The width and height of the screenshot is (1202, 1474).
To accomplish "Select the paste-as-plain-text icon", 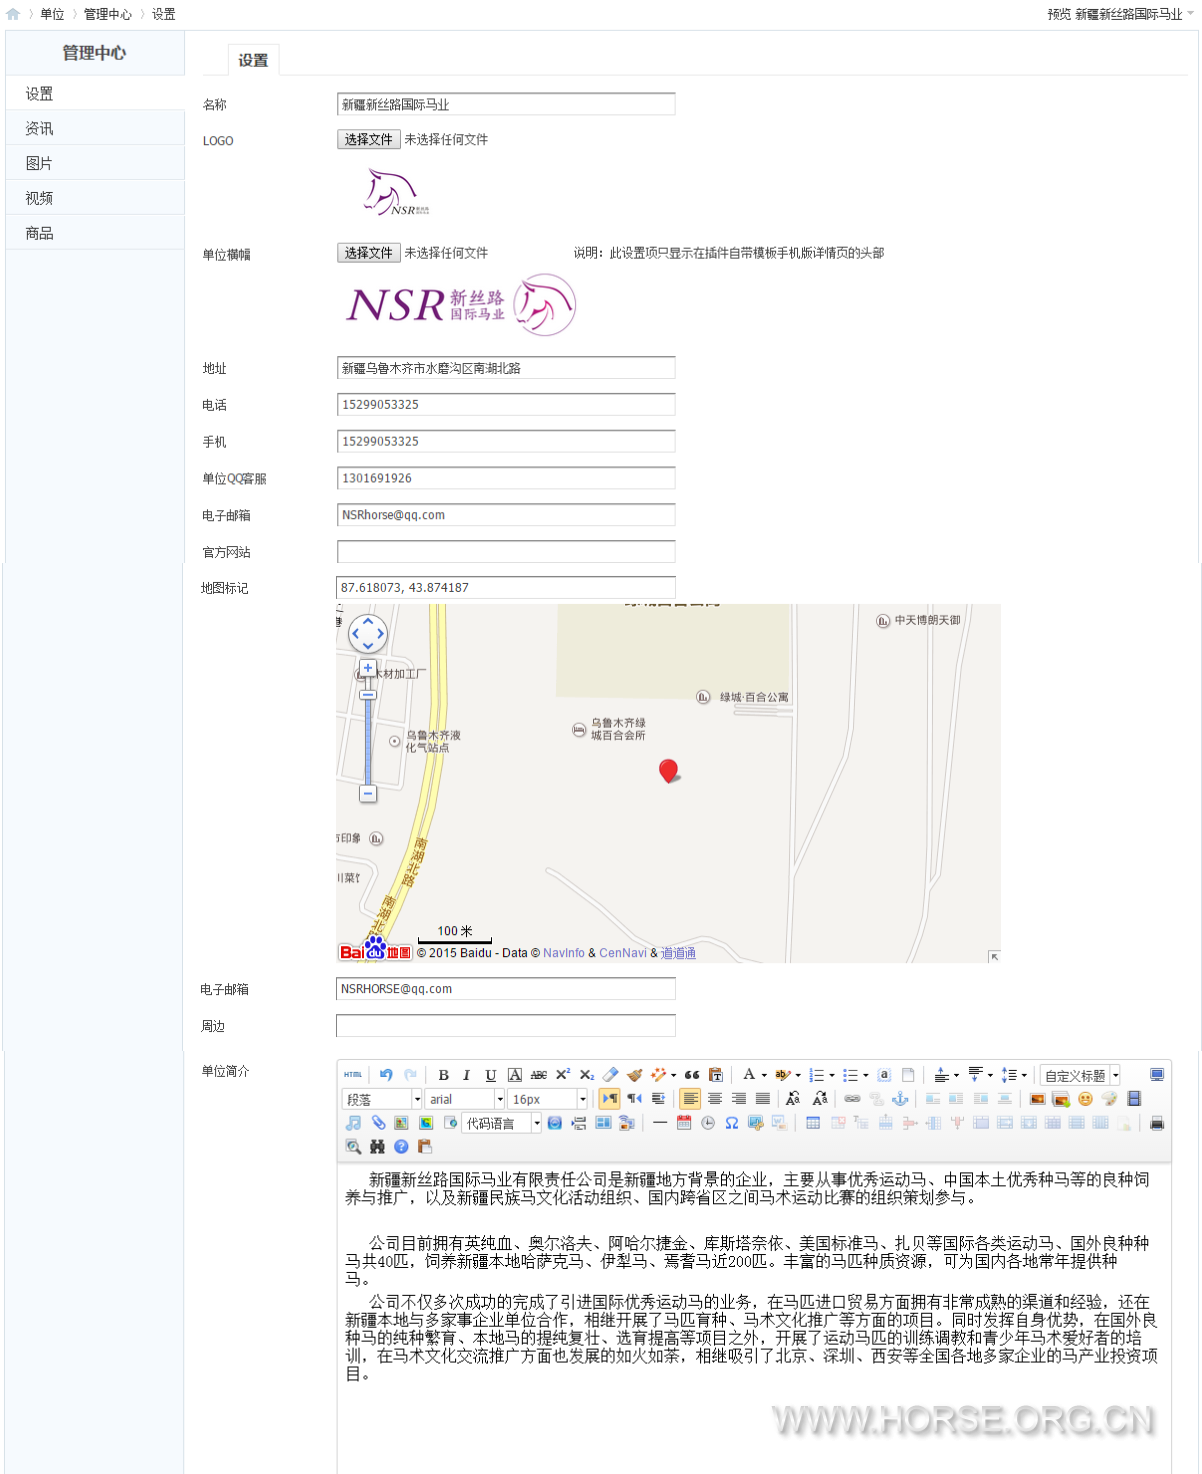I will (x=716, y=1075).
